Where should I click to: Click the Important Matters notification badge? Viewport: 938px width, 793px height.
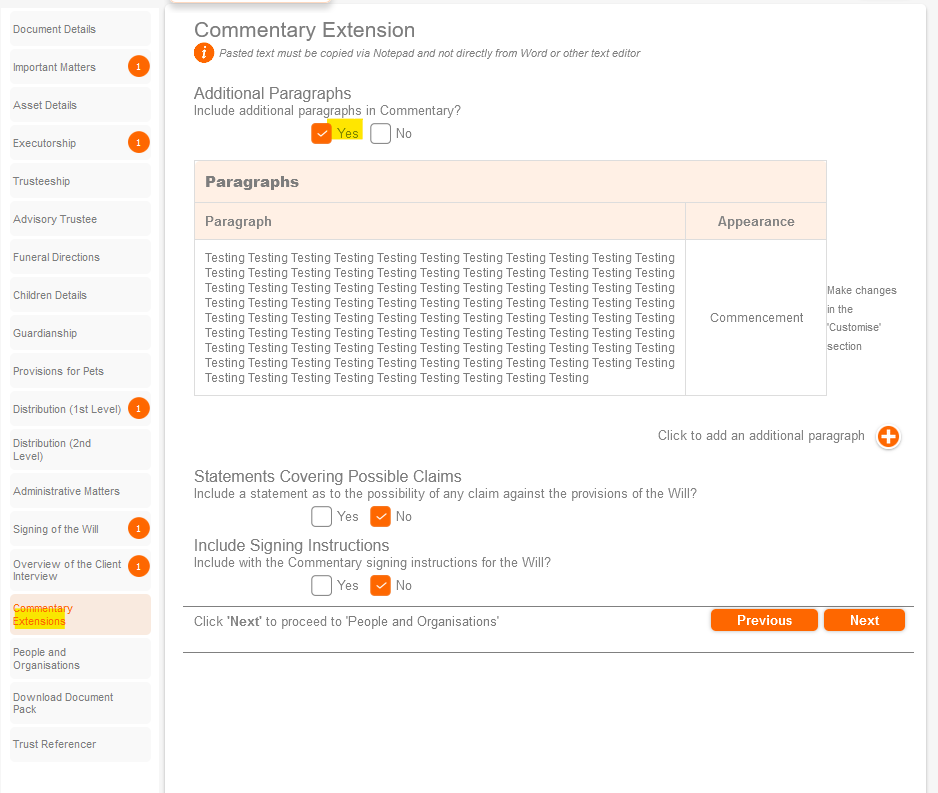tap(139, 67)
